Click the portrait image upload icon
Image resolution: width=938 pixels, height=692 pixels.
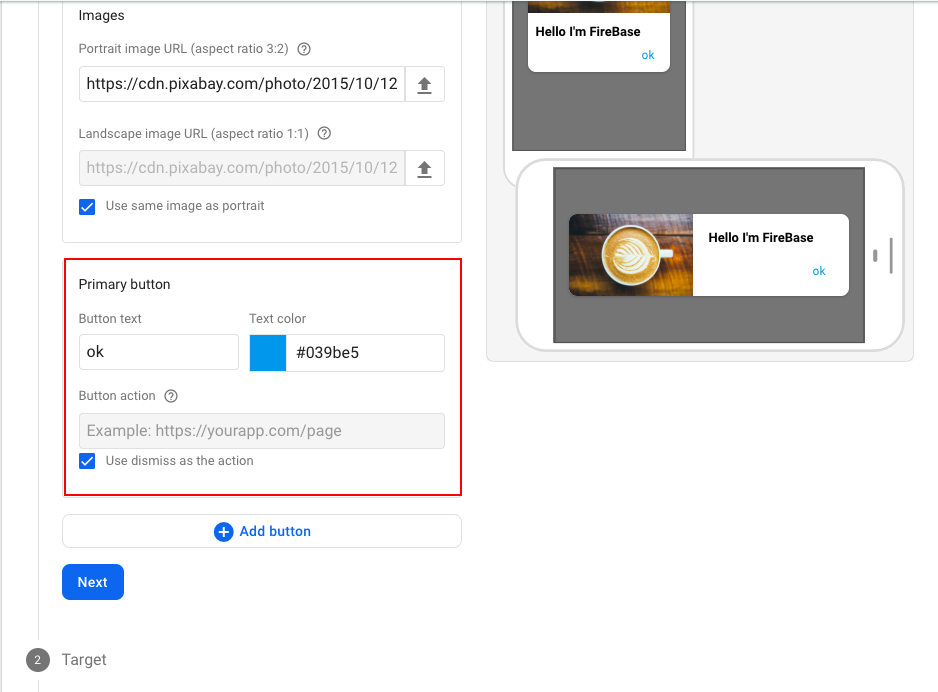pyautogui.click(x=424, y=84)
